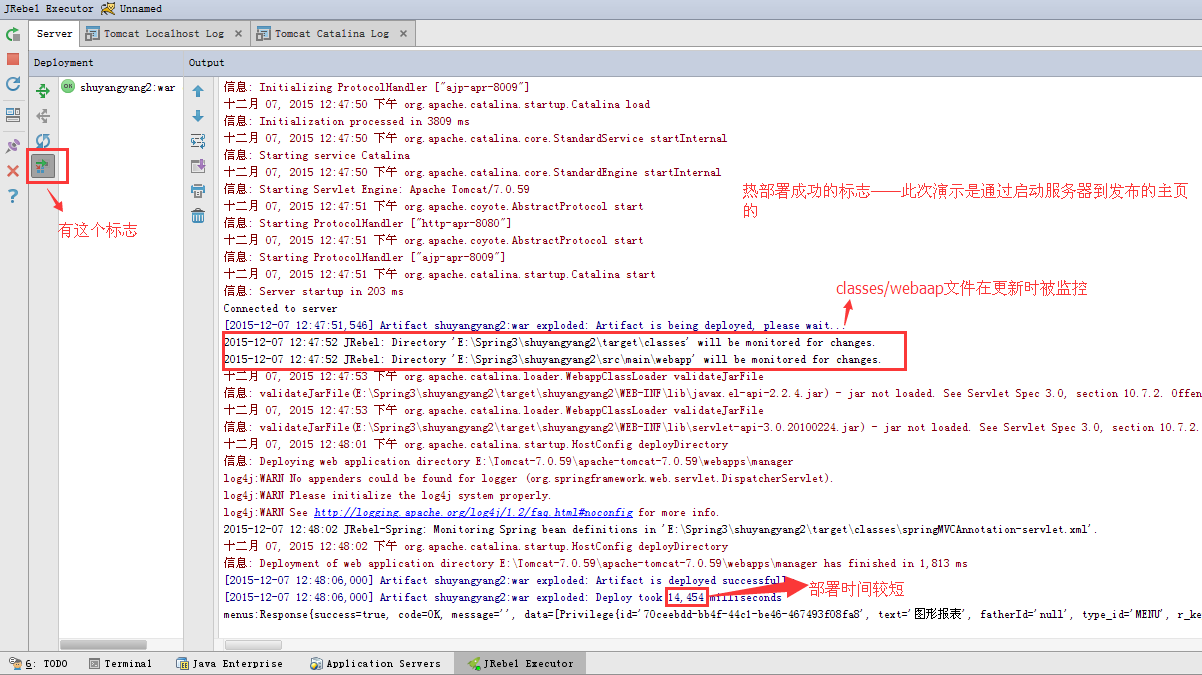Print the console output
The height and width of the screenshot is (675, 1202).
[x=198, y=191]
